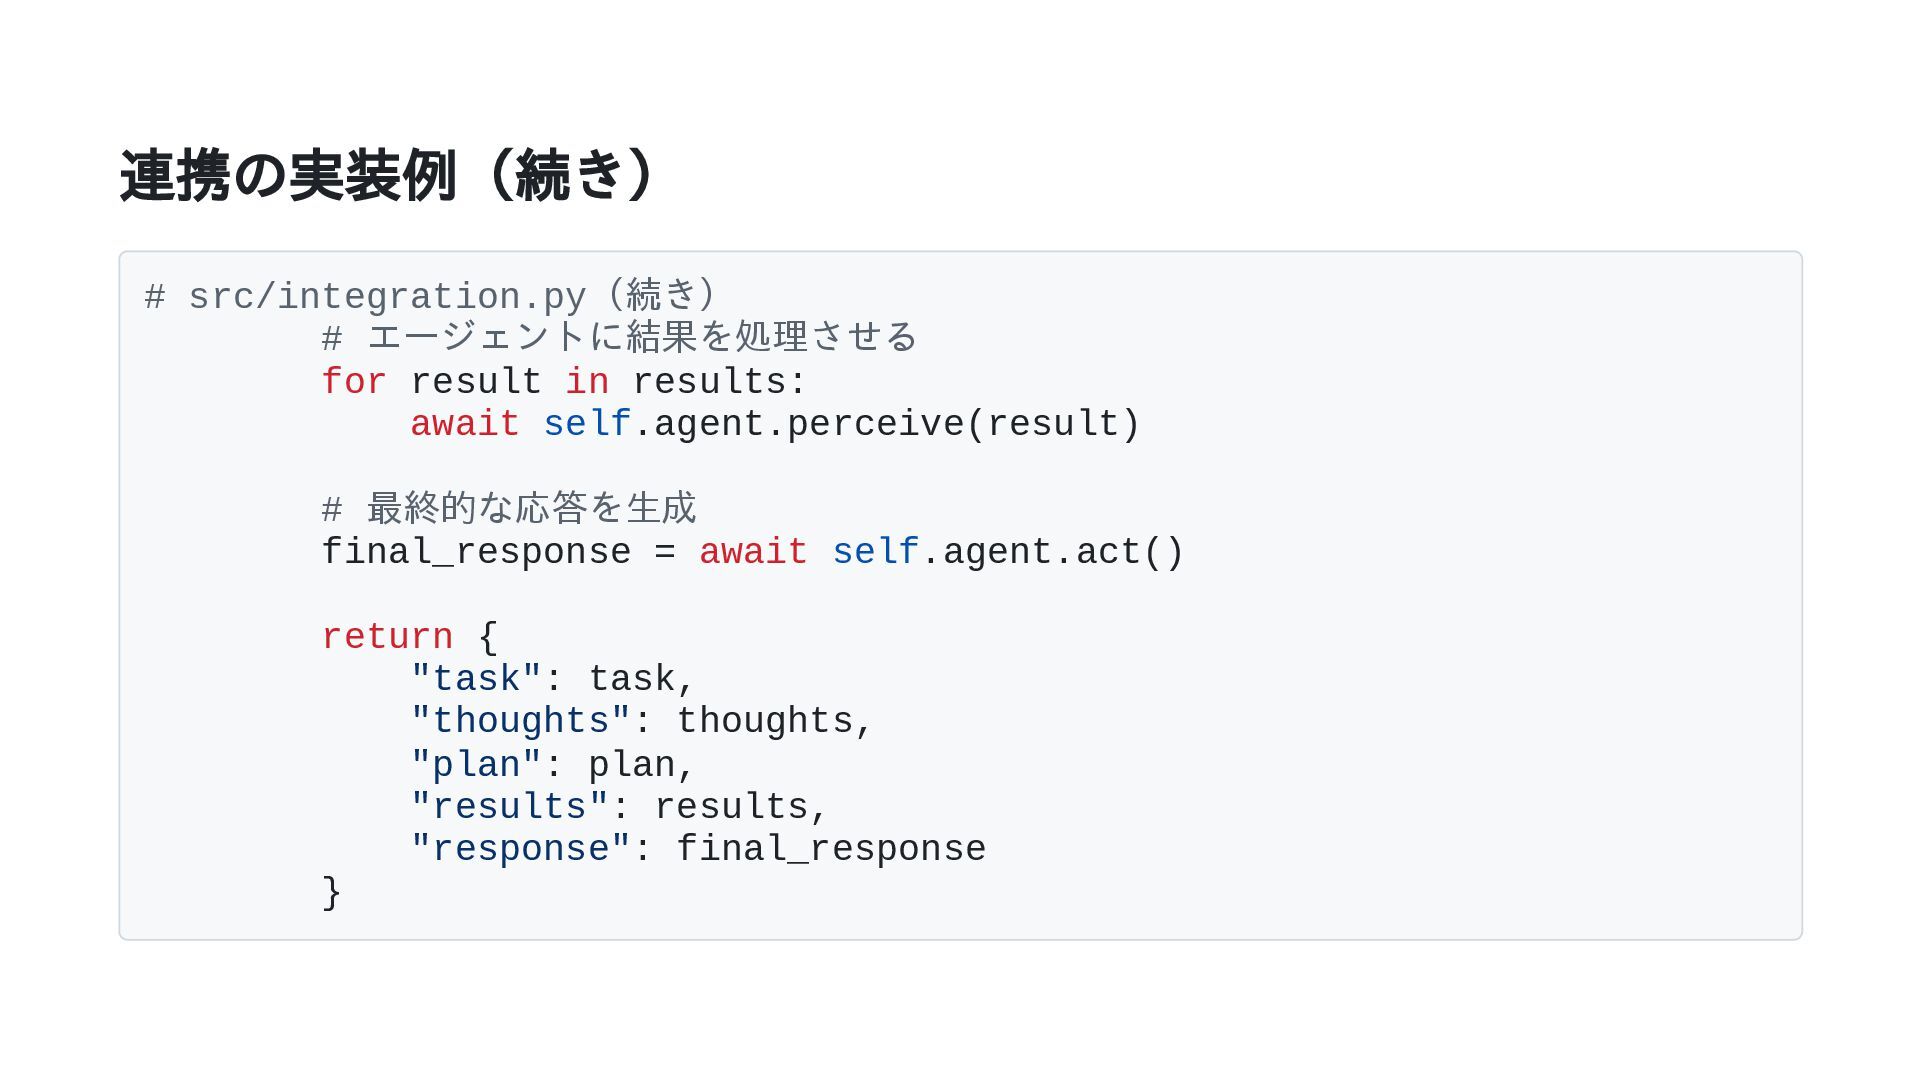Click the final_response value in the dictionary
This screenshot has width=1920, height=1080.
(x=831, y=849)
